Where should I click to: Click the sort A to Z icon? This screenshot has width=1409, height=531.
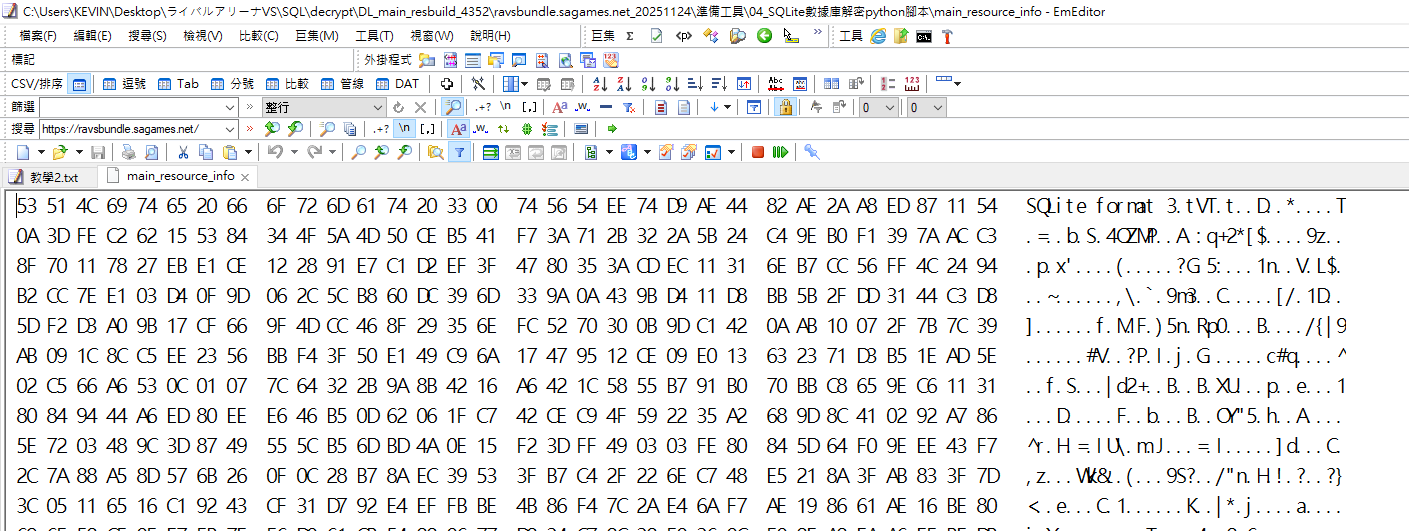tap(600, 84)
